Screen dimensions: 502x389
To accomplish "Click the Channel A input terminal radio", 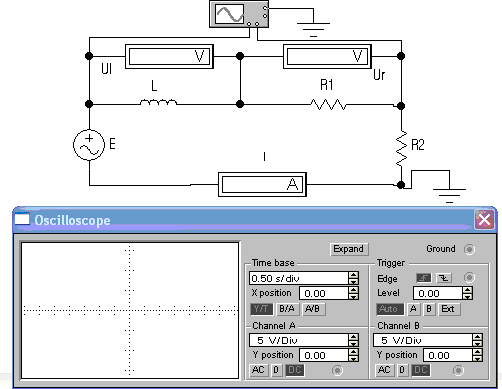I will [x=337, y=370].
